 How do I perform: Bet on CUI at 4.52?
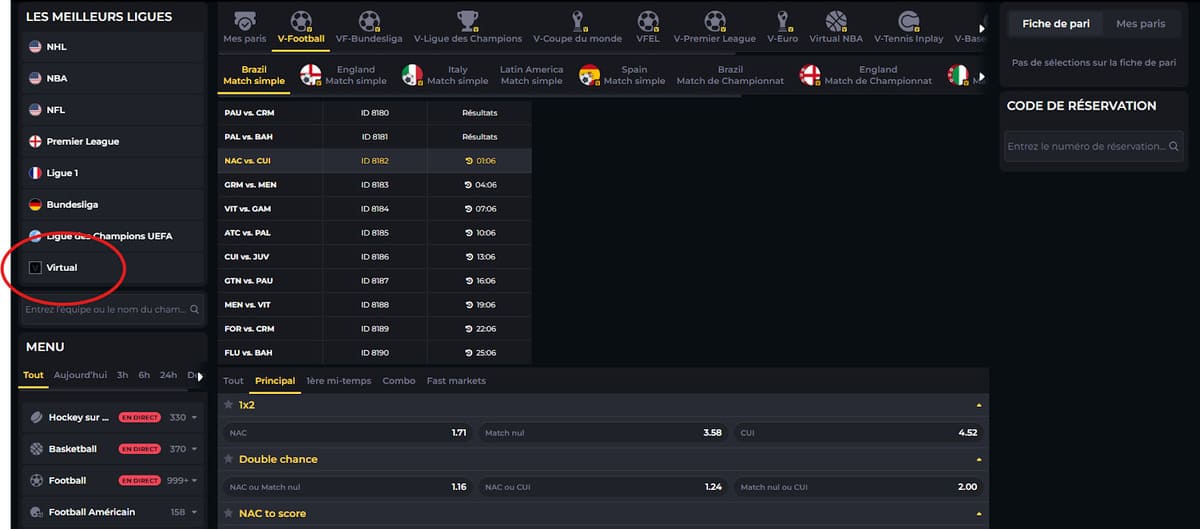tap(859, 433)
